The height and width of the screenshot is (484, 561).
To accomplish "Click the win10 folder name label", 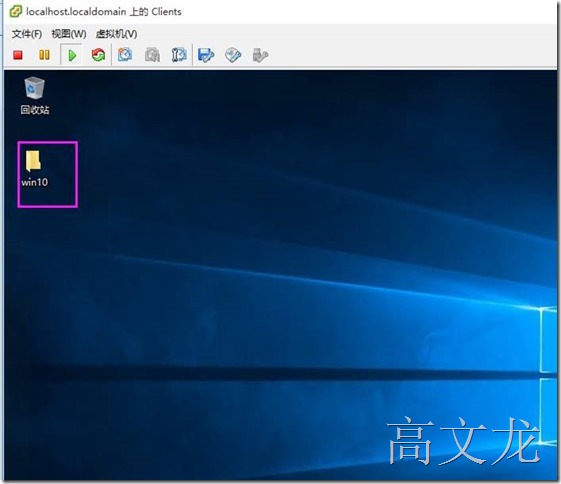I will [x=34, y=182].
